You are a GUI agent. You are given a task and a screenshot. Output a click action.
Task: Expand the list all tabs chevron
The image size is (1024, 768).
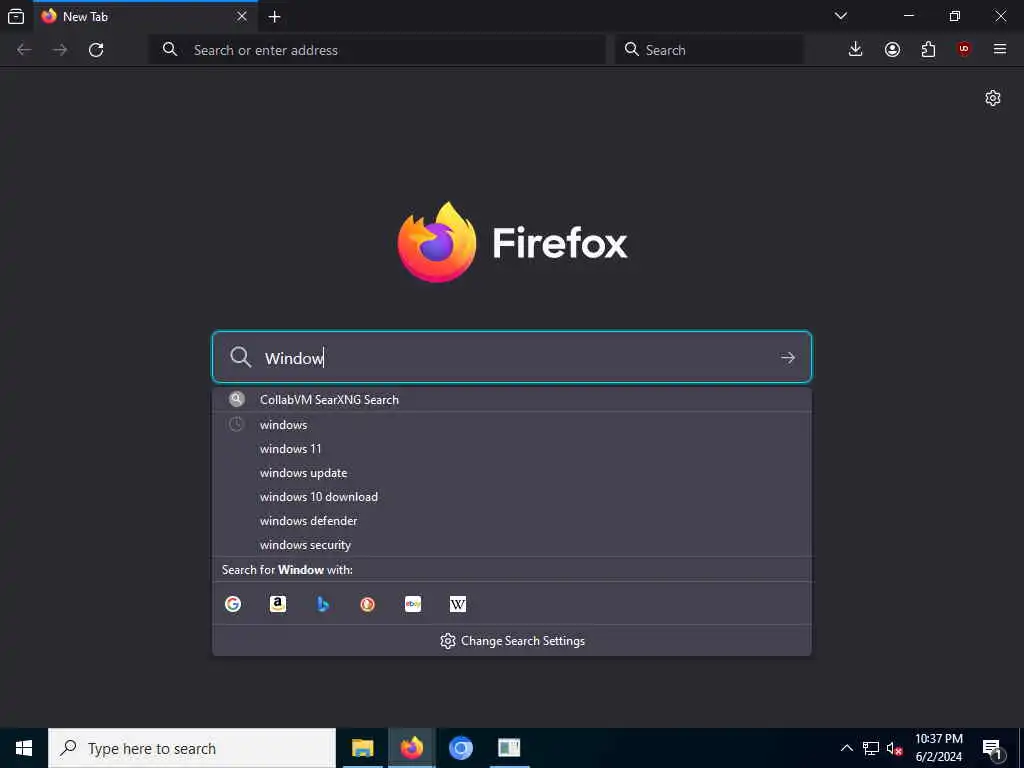tap(840, 16)
